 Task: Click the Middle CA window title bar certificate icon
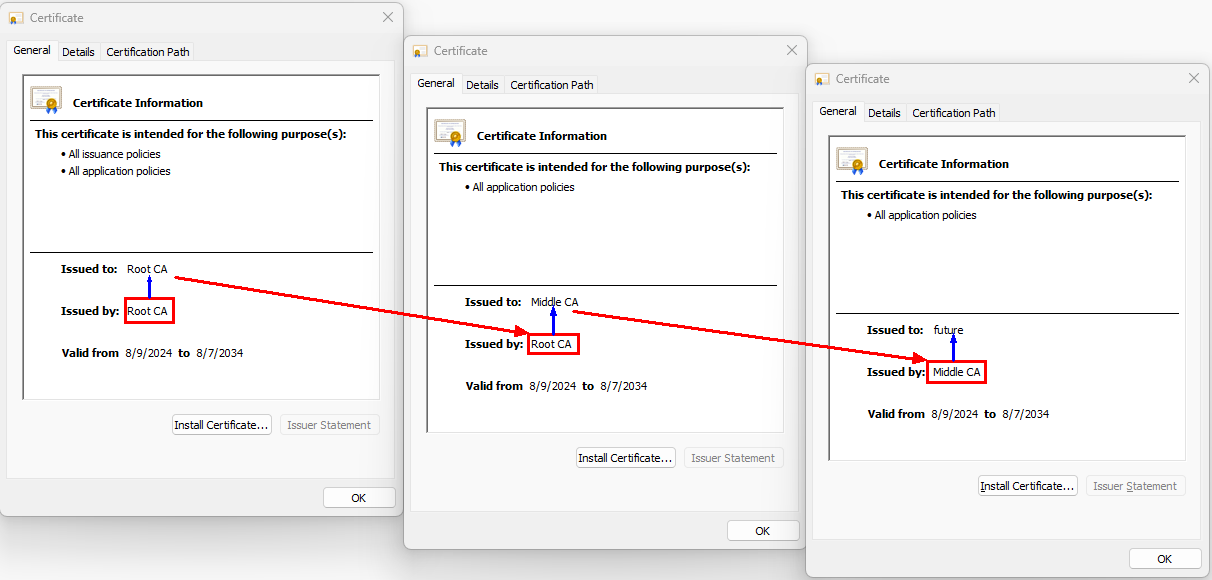click(420, 51)
